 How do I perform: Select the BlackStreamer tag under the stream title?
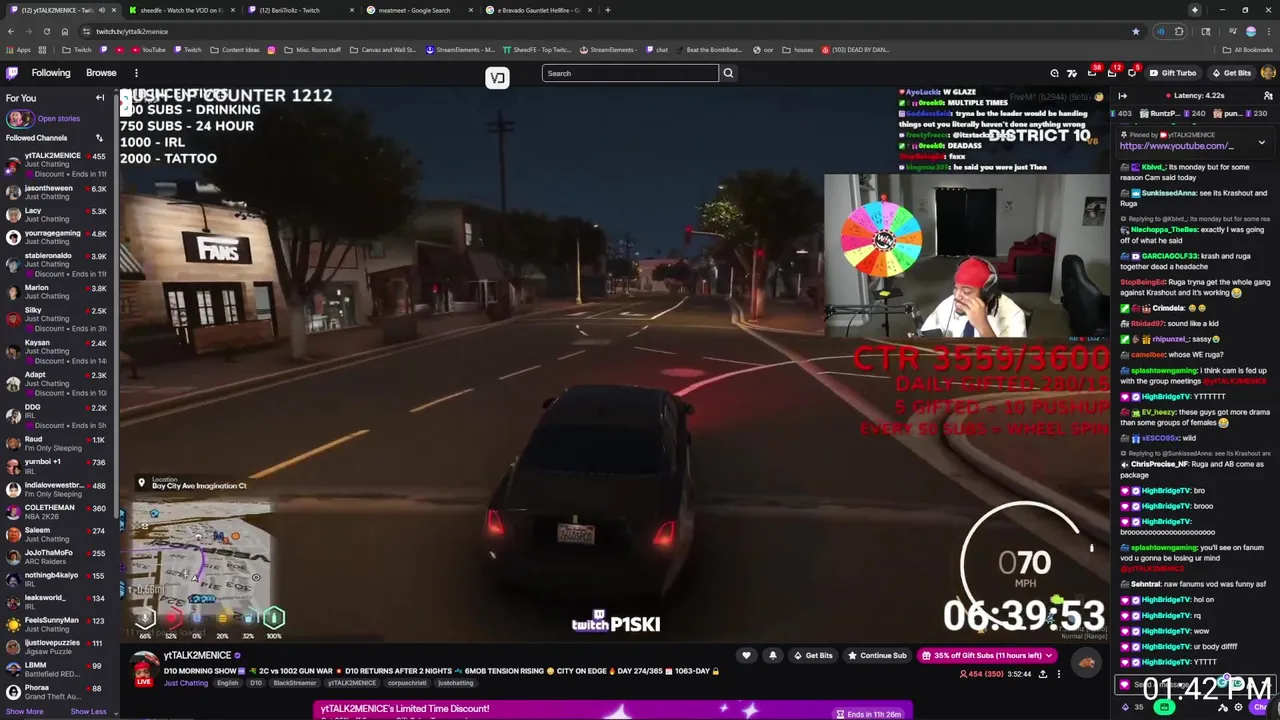(x=295, y=683)
